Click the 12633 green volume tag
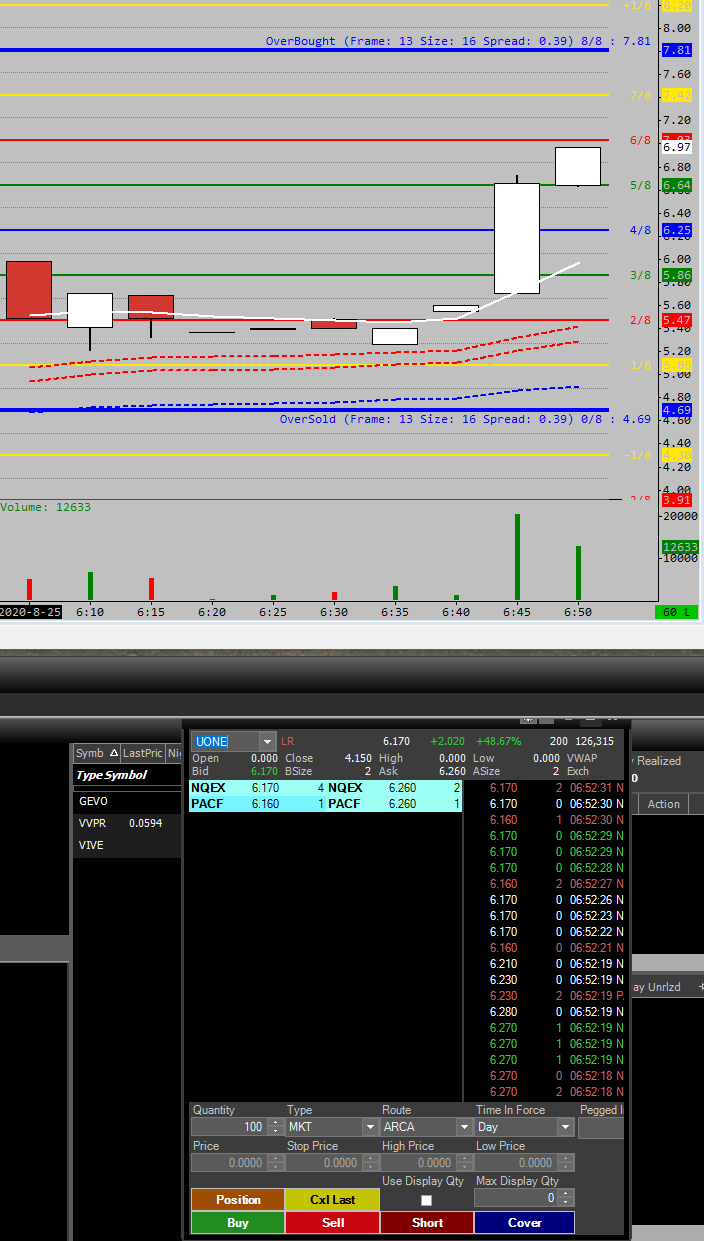The width and height of the screenshot is (704, 1241). pyautogui.click(x=680, y=547)
